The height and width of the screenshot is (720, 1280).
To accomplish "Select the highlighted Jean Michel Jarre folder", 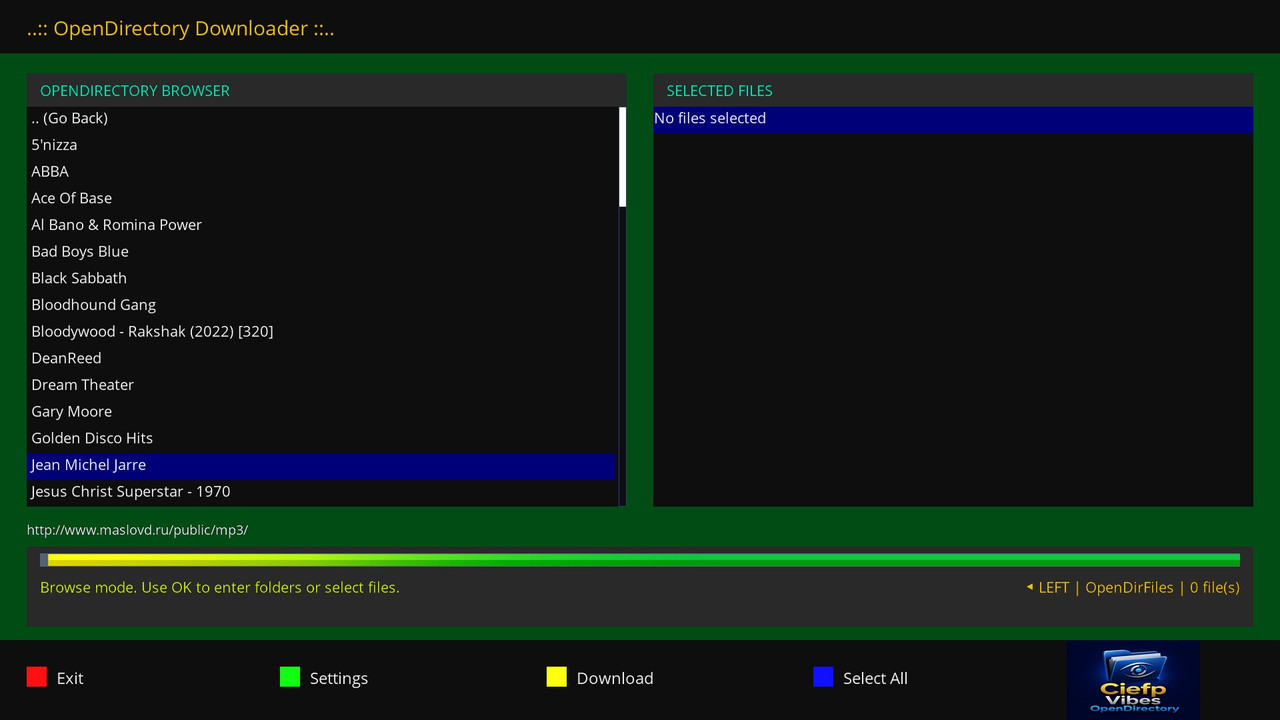I will click(x=321, y=465).
